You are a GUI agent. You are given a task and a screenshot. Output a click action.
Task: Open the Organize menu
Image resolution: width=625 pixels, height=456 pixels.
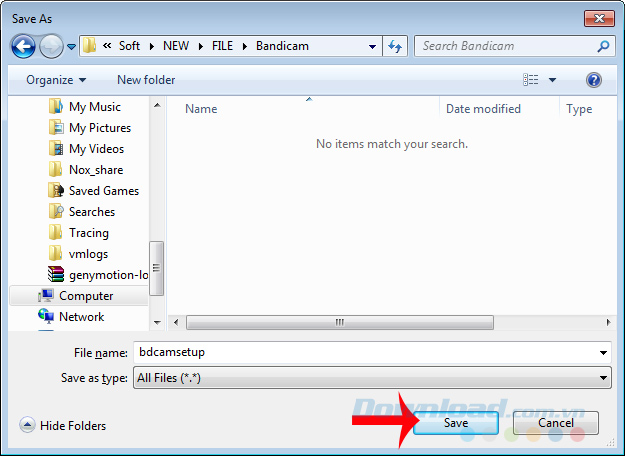[56, 80]
